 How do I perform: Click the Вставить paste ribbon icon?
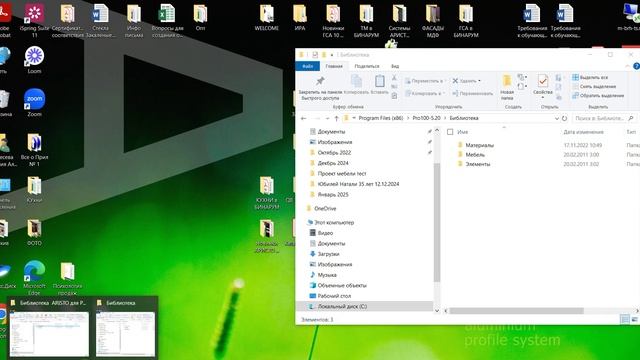point(380,81)
